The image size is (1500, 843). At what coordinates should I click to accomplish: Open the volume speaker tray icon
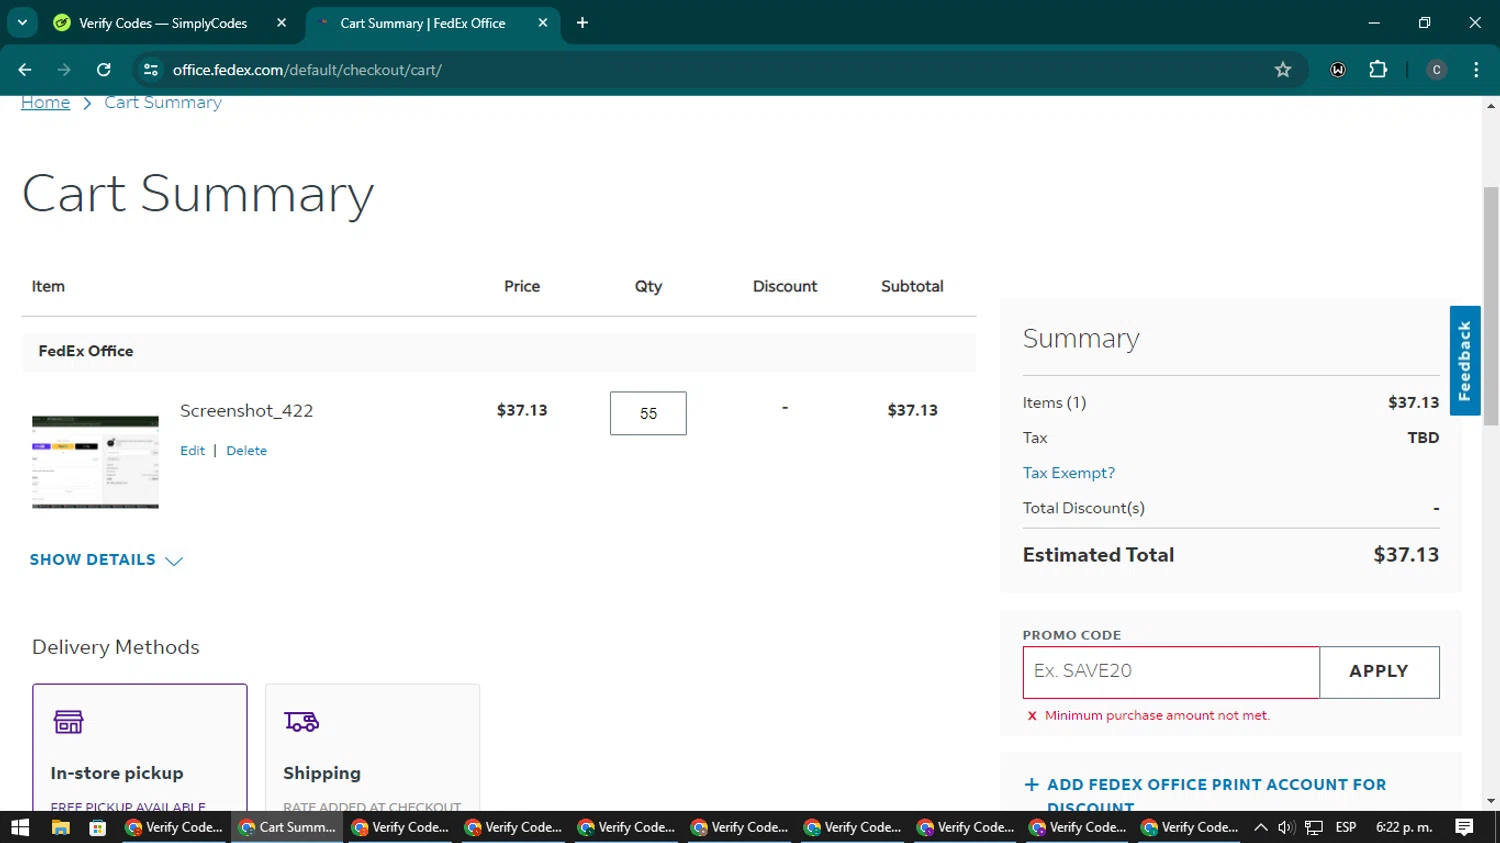point(1286,827)
